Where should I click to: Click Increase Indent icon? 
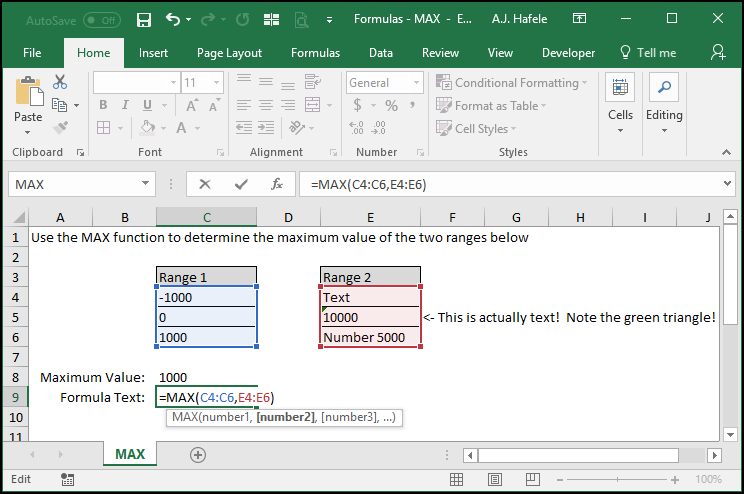point(266,128)
